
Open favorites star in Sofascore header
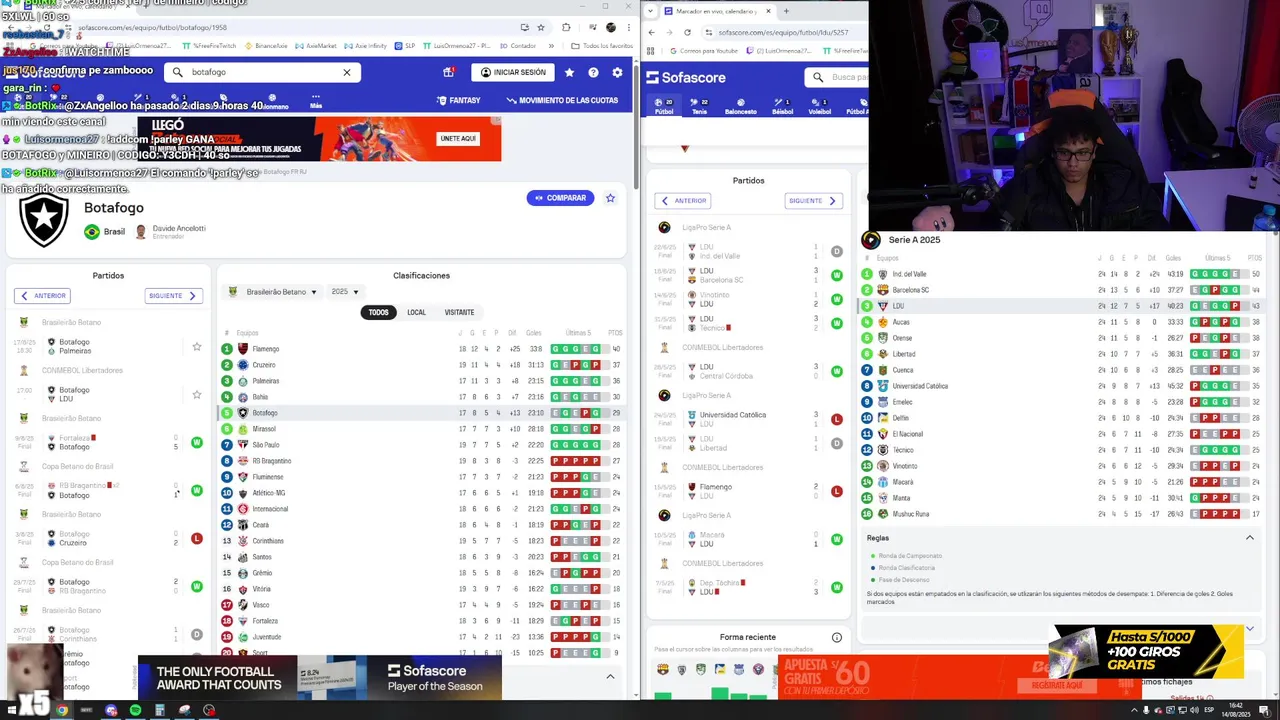569,72
